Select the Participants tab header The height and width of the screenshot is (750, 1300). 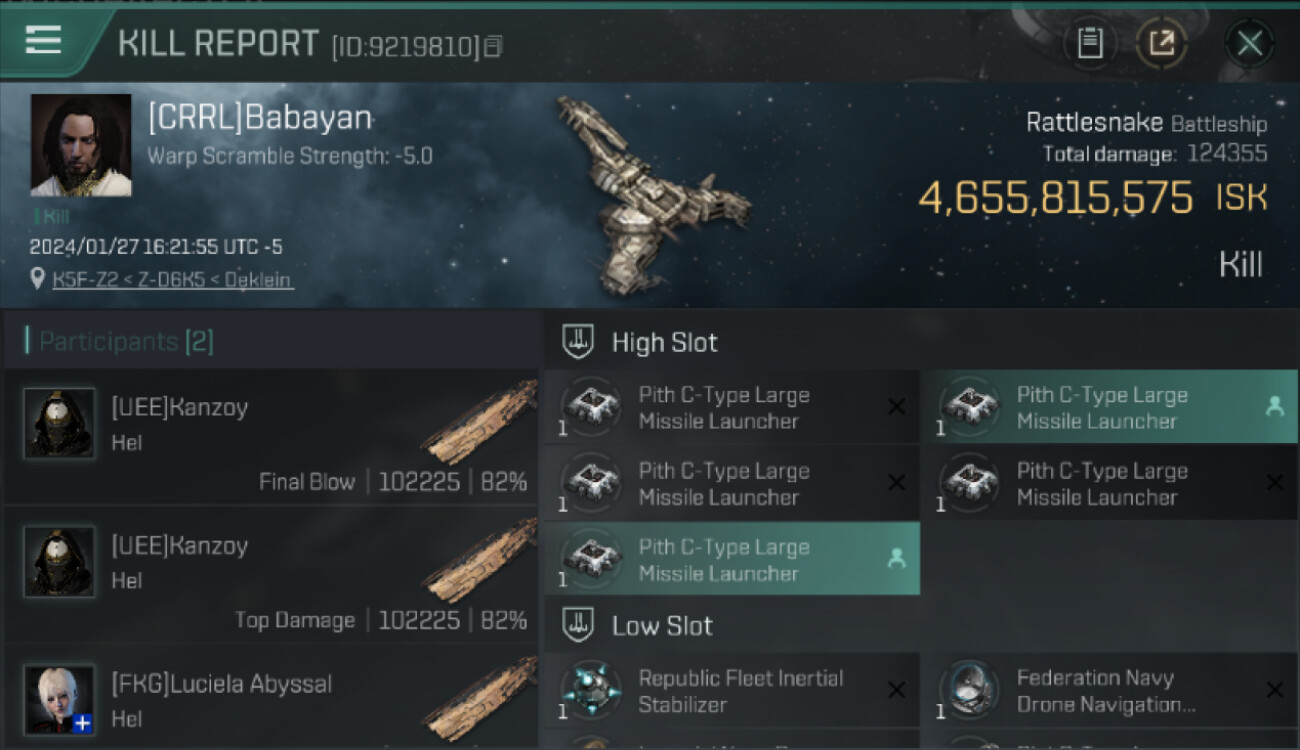tap(126, 342)
